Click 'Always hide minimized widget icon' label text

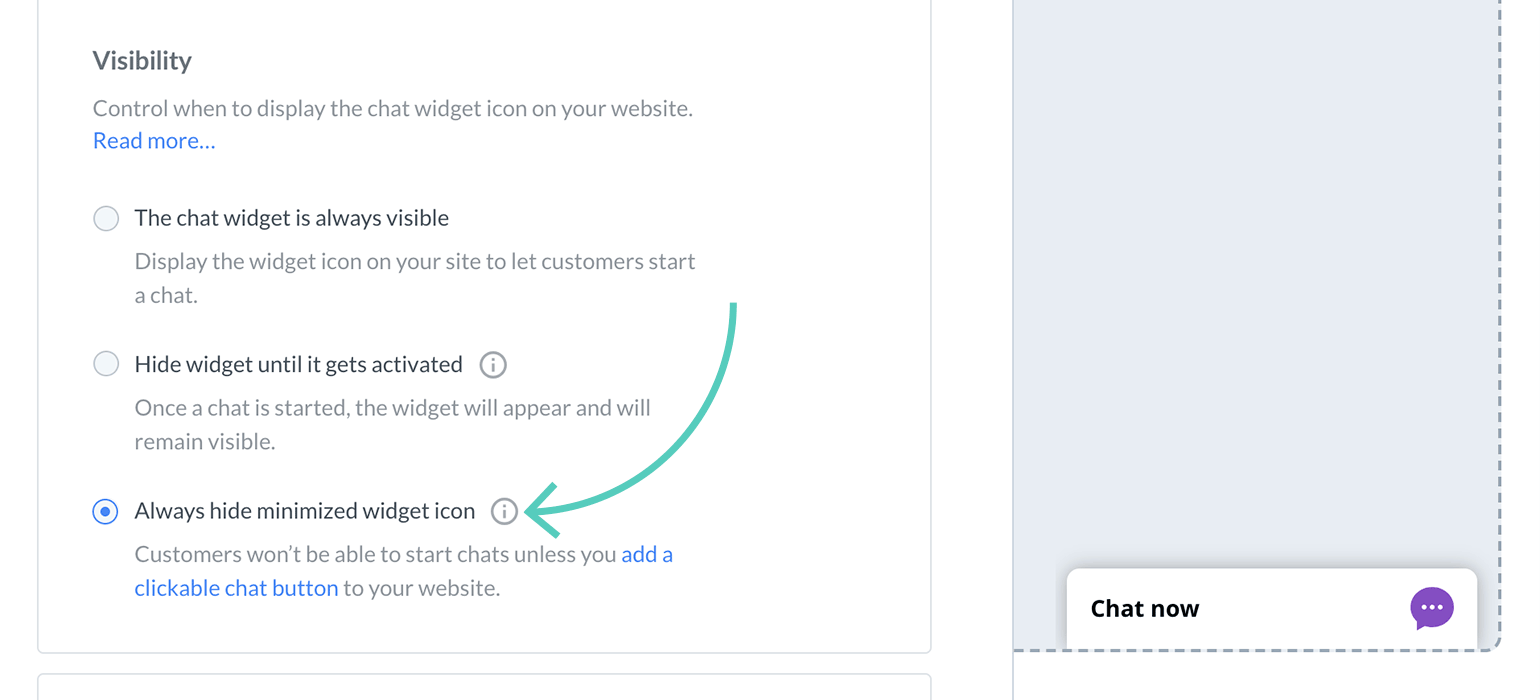[304, 512]
